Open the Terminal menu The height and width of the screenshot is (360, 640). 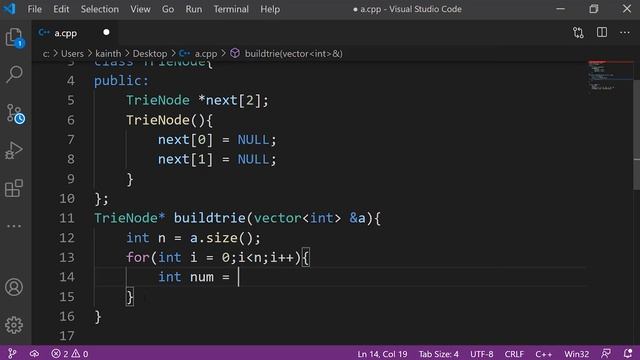(x=231, y=9)
